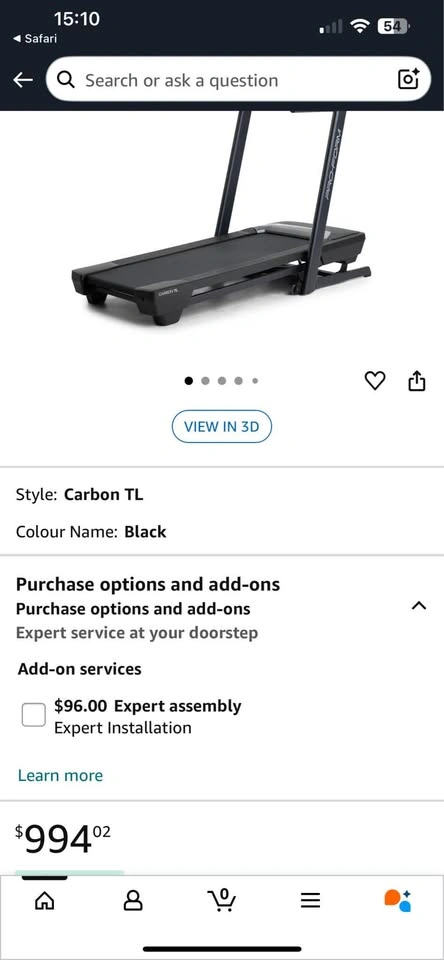Open the shopping cart icon
Image resolution: width=444 pixels, height=960 pixels.
tap(222, 899)
